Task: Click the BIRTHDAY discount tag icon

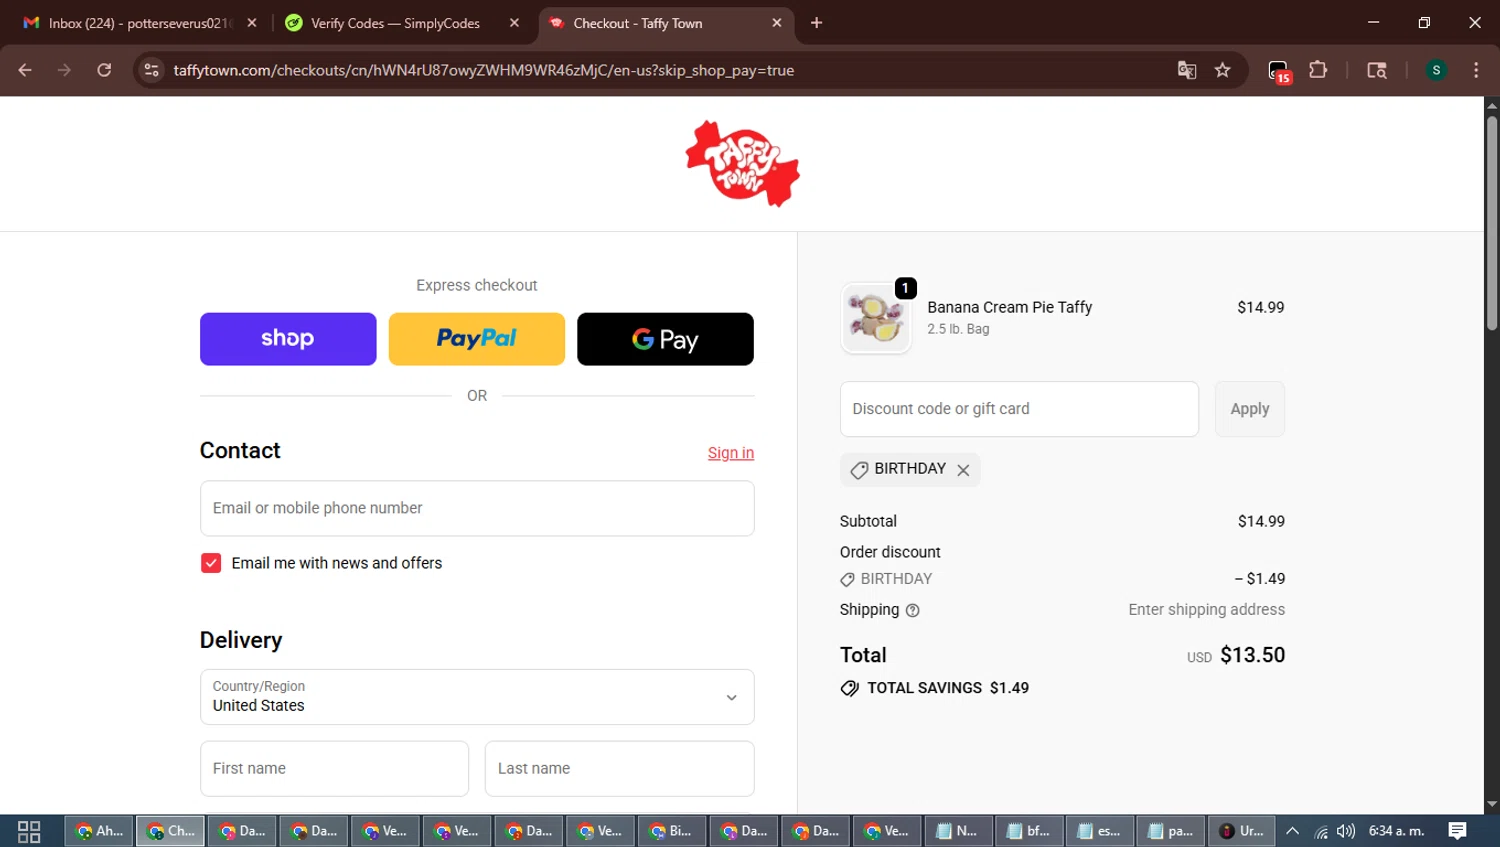Action: click(859, 470)
